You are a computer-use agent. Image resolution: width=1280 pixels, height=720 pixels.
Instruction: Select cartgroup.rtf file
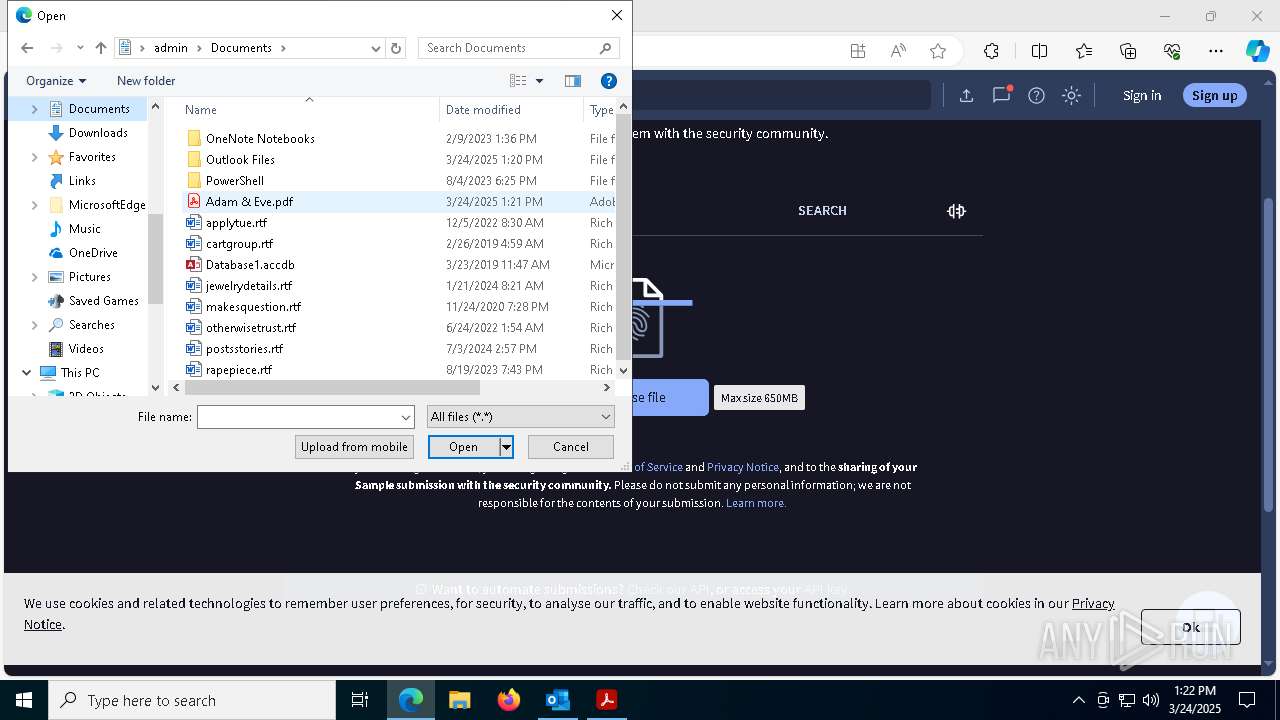(x=239, y=244)
